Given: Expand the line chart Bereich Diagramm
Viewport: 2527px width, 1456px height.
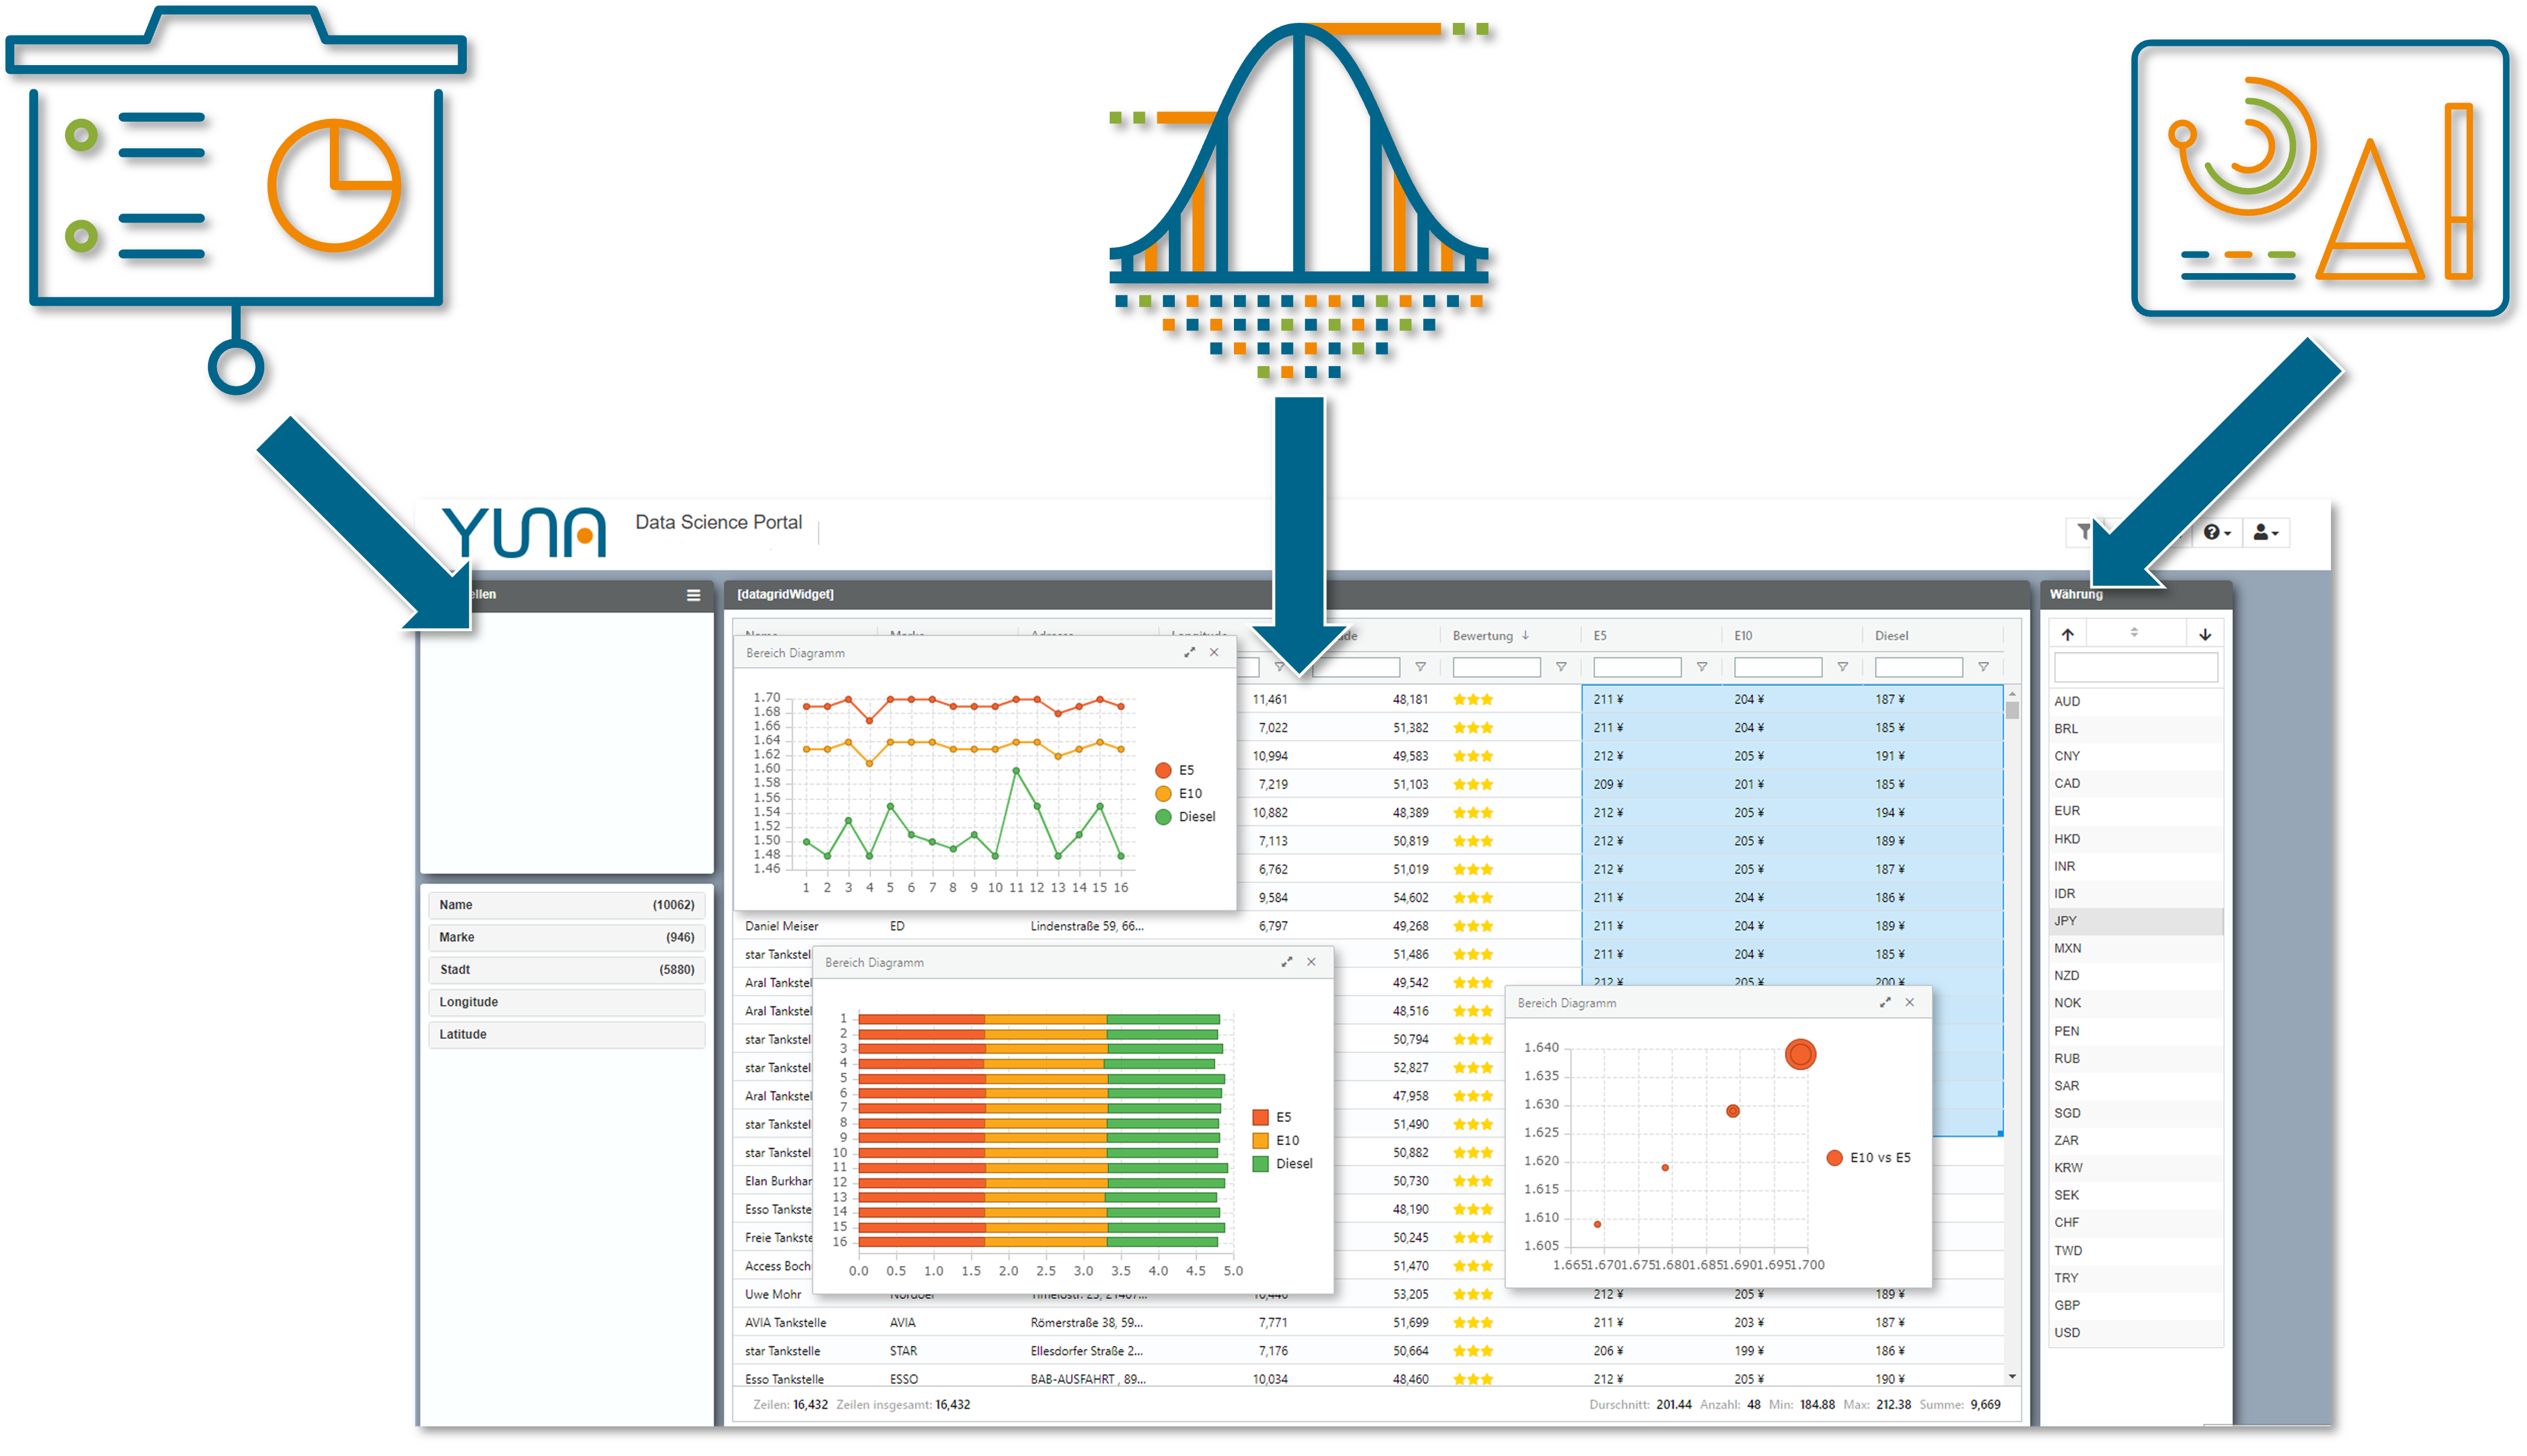Looking at the screenshot, I should [1189, 652].
